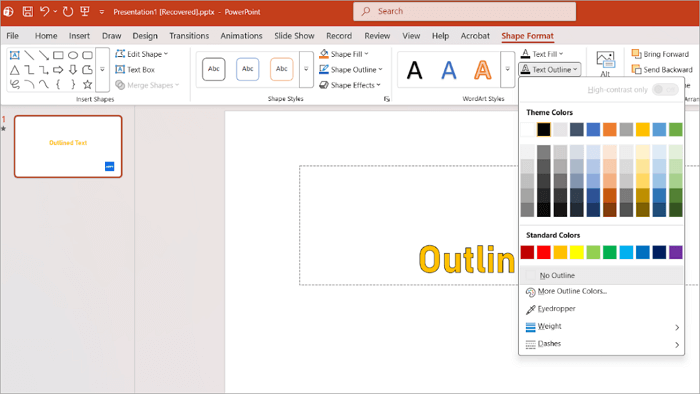Open the Slide Show tab
The width and height of the screenshot is (700, 394).
click(294, 36)
